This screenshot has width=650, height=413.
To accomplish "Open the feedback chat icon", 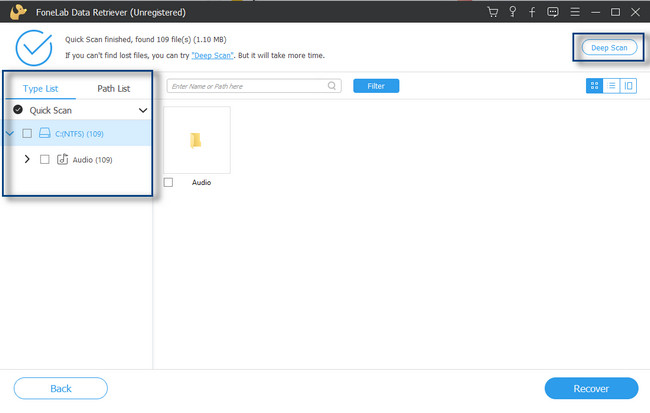I will [553, 12].
